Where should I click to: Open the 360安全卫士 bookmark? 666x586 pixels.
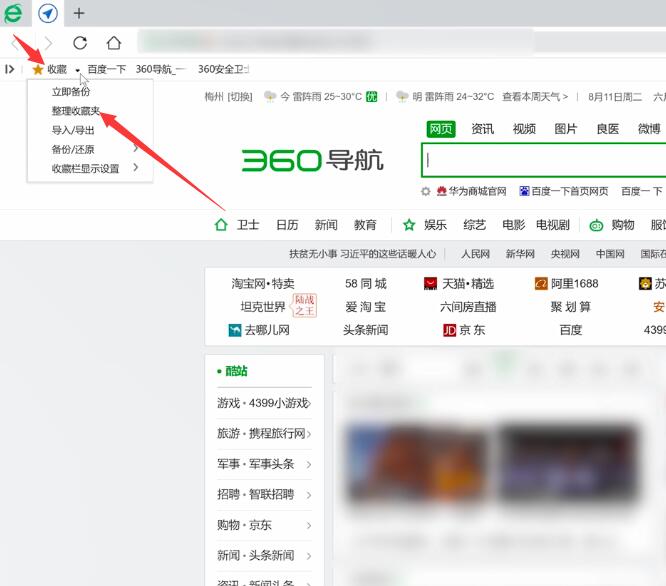pyautogui.click(x=223, y=69)
